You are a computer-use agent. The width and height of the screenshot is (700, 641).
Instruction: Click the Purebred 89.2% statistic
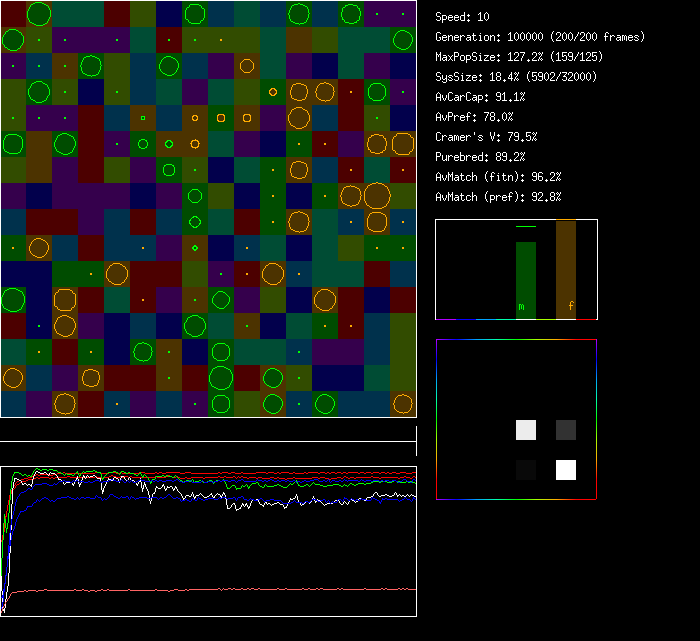click(480, 157)
